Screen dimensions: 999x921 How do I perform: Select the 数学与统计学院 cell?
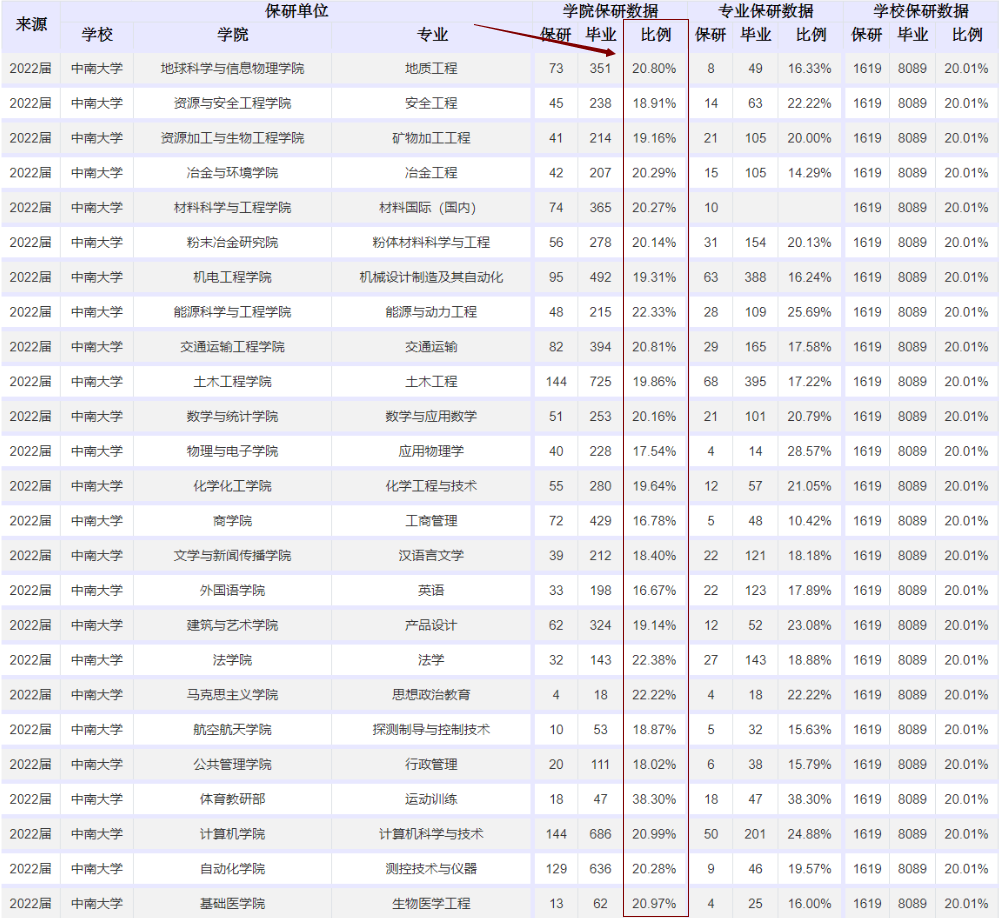point(233,417)
